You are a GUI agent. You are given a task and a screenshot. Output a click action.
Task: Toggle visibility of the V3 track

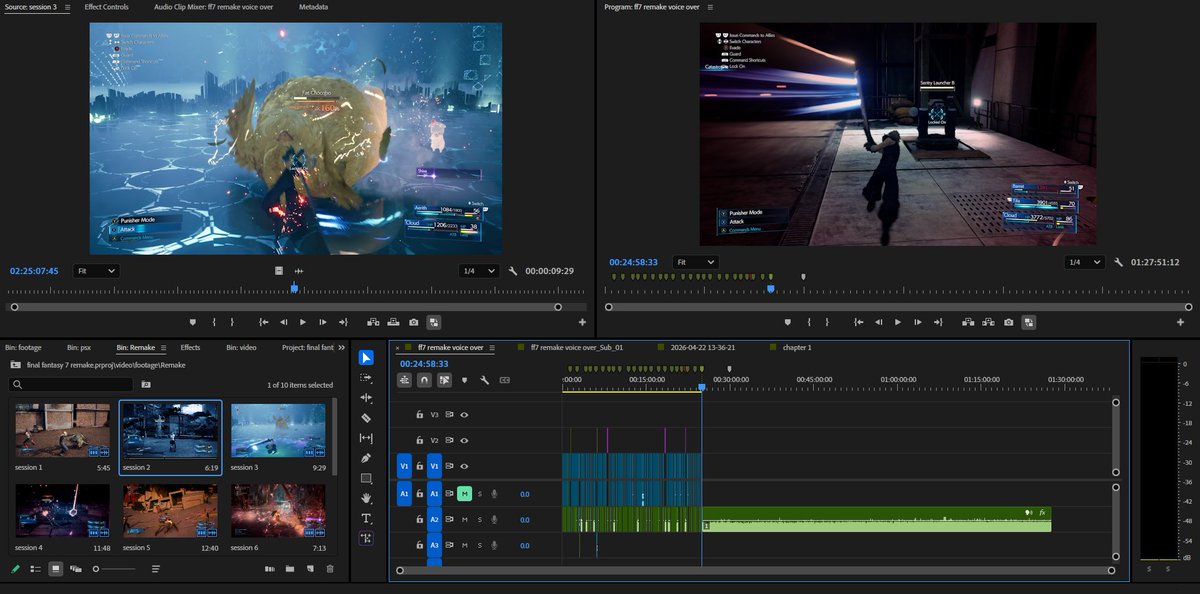(464, 414)
